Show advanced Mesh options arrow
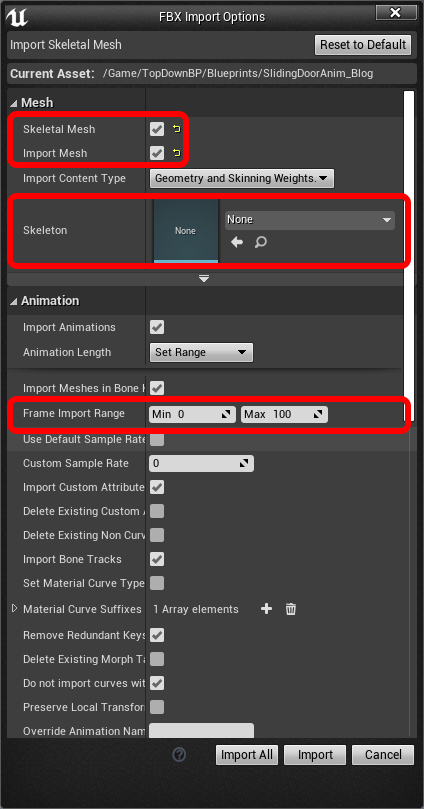The image size is (424, 809). (204, 279)
